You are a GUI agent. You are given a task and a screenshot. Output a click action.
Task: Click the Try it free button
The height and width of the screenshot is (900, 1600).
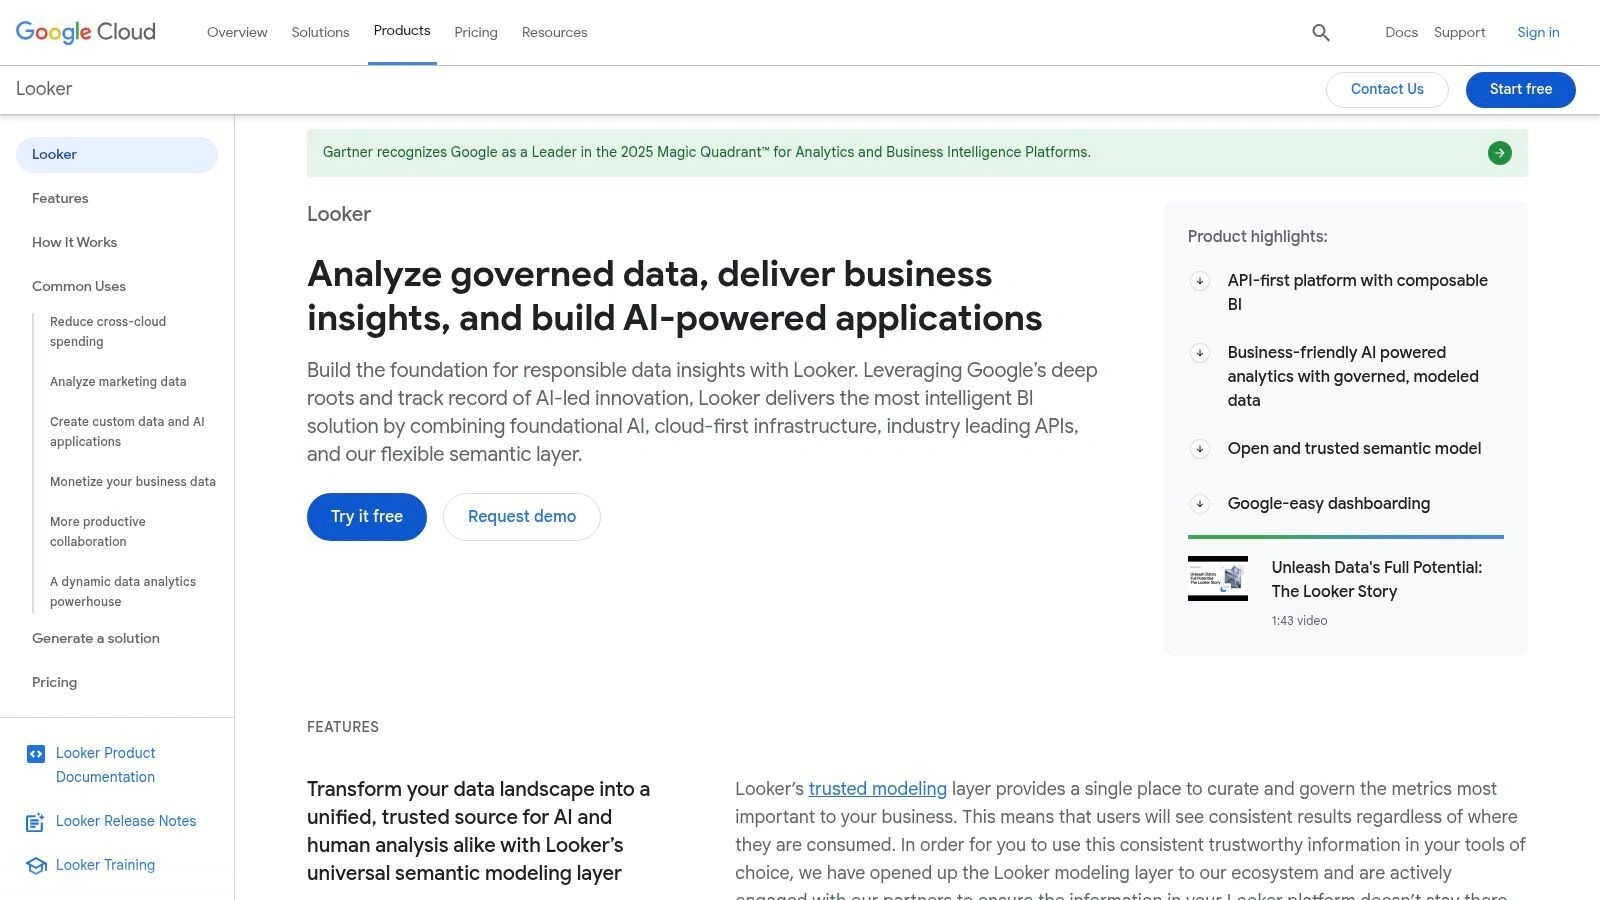tap(366, 516)
